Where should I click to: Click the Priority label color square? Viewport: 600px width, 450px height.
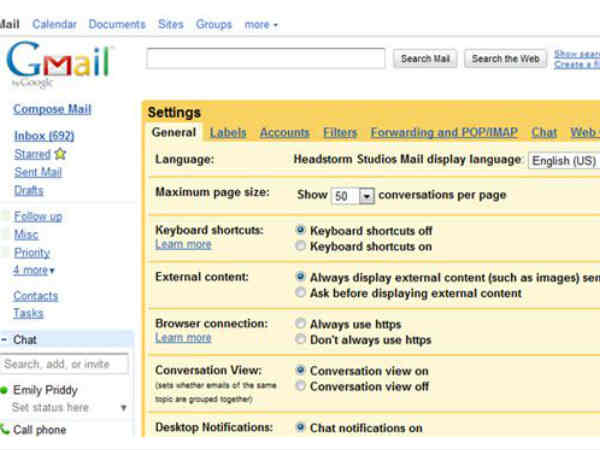5,252
